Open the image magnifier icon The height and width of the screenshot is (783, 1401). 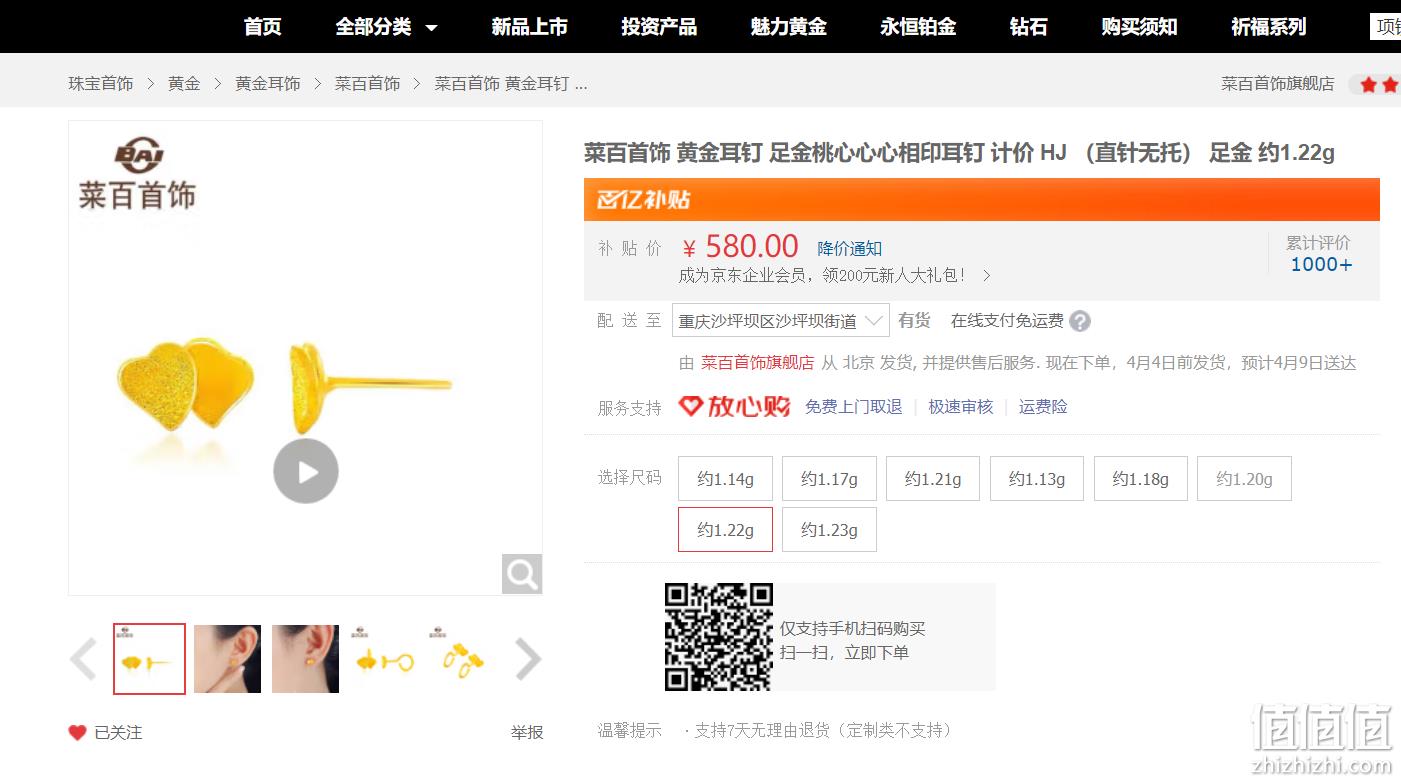point(522,574)
